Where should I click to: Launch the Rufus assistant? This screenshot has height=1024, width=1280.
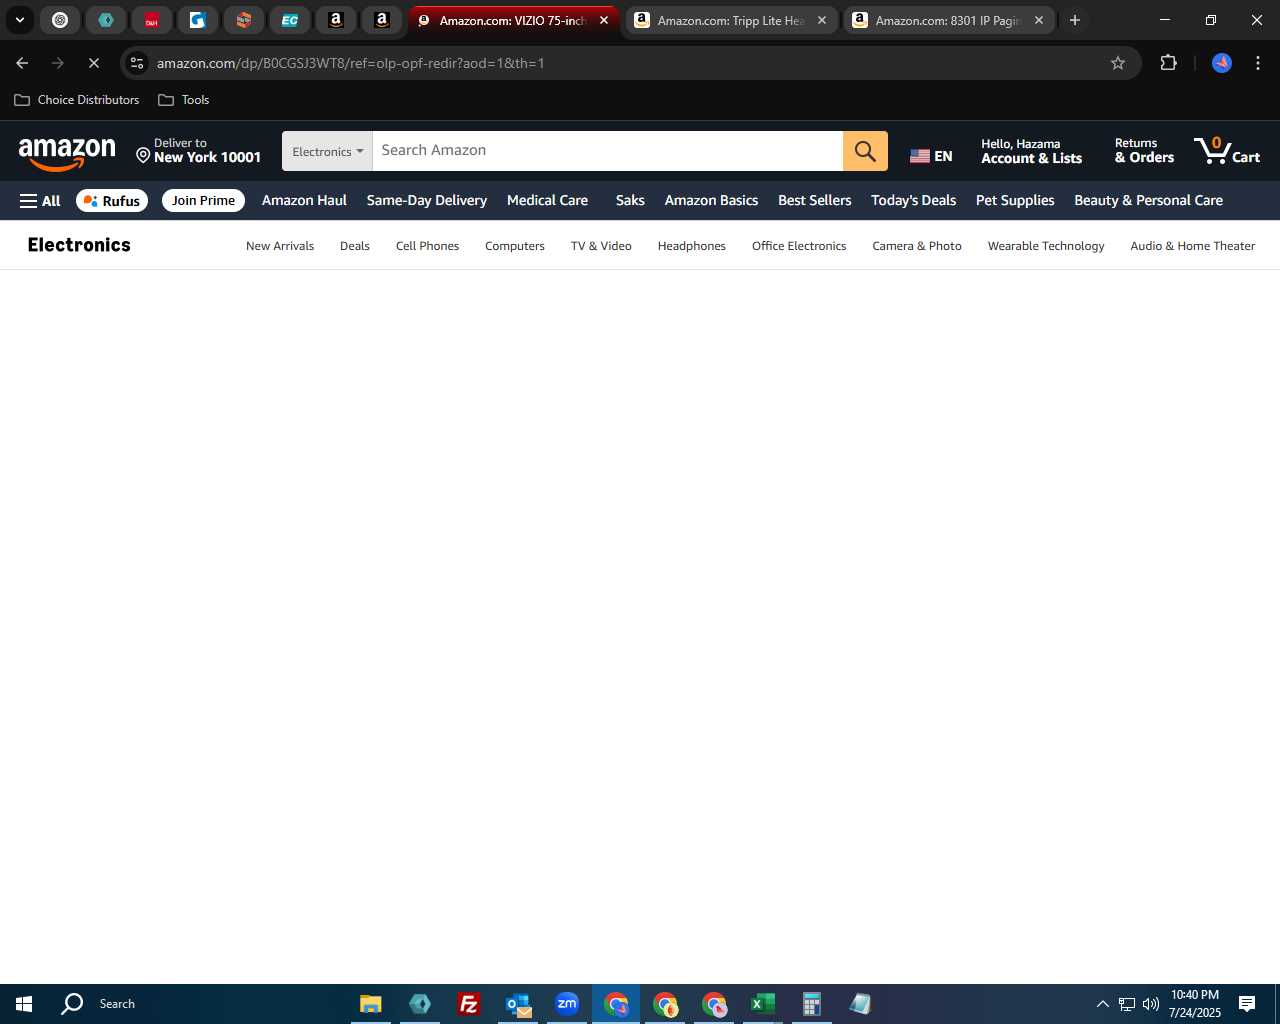coord(112,201)
